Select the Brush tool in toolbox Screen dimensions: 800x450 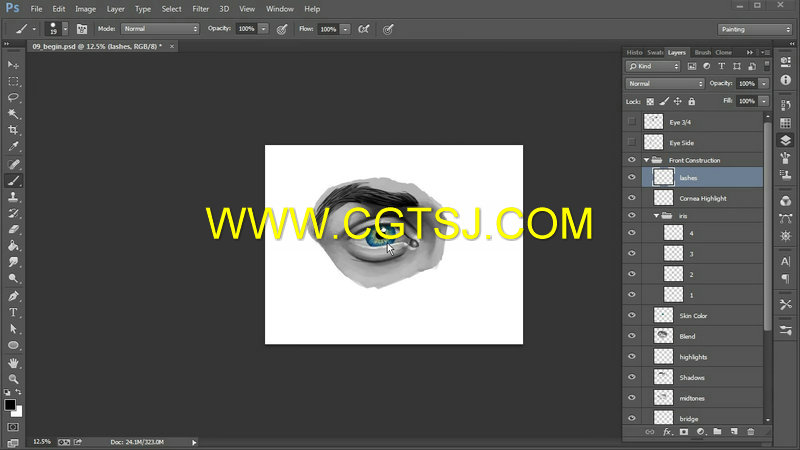13,181
